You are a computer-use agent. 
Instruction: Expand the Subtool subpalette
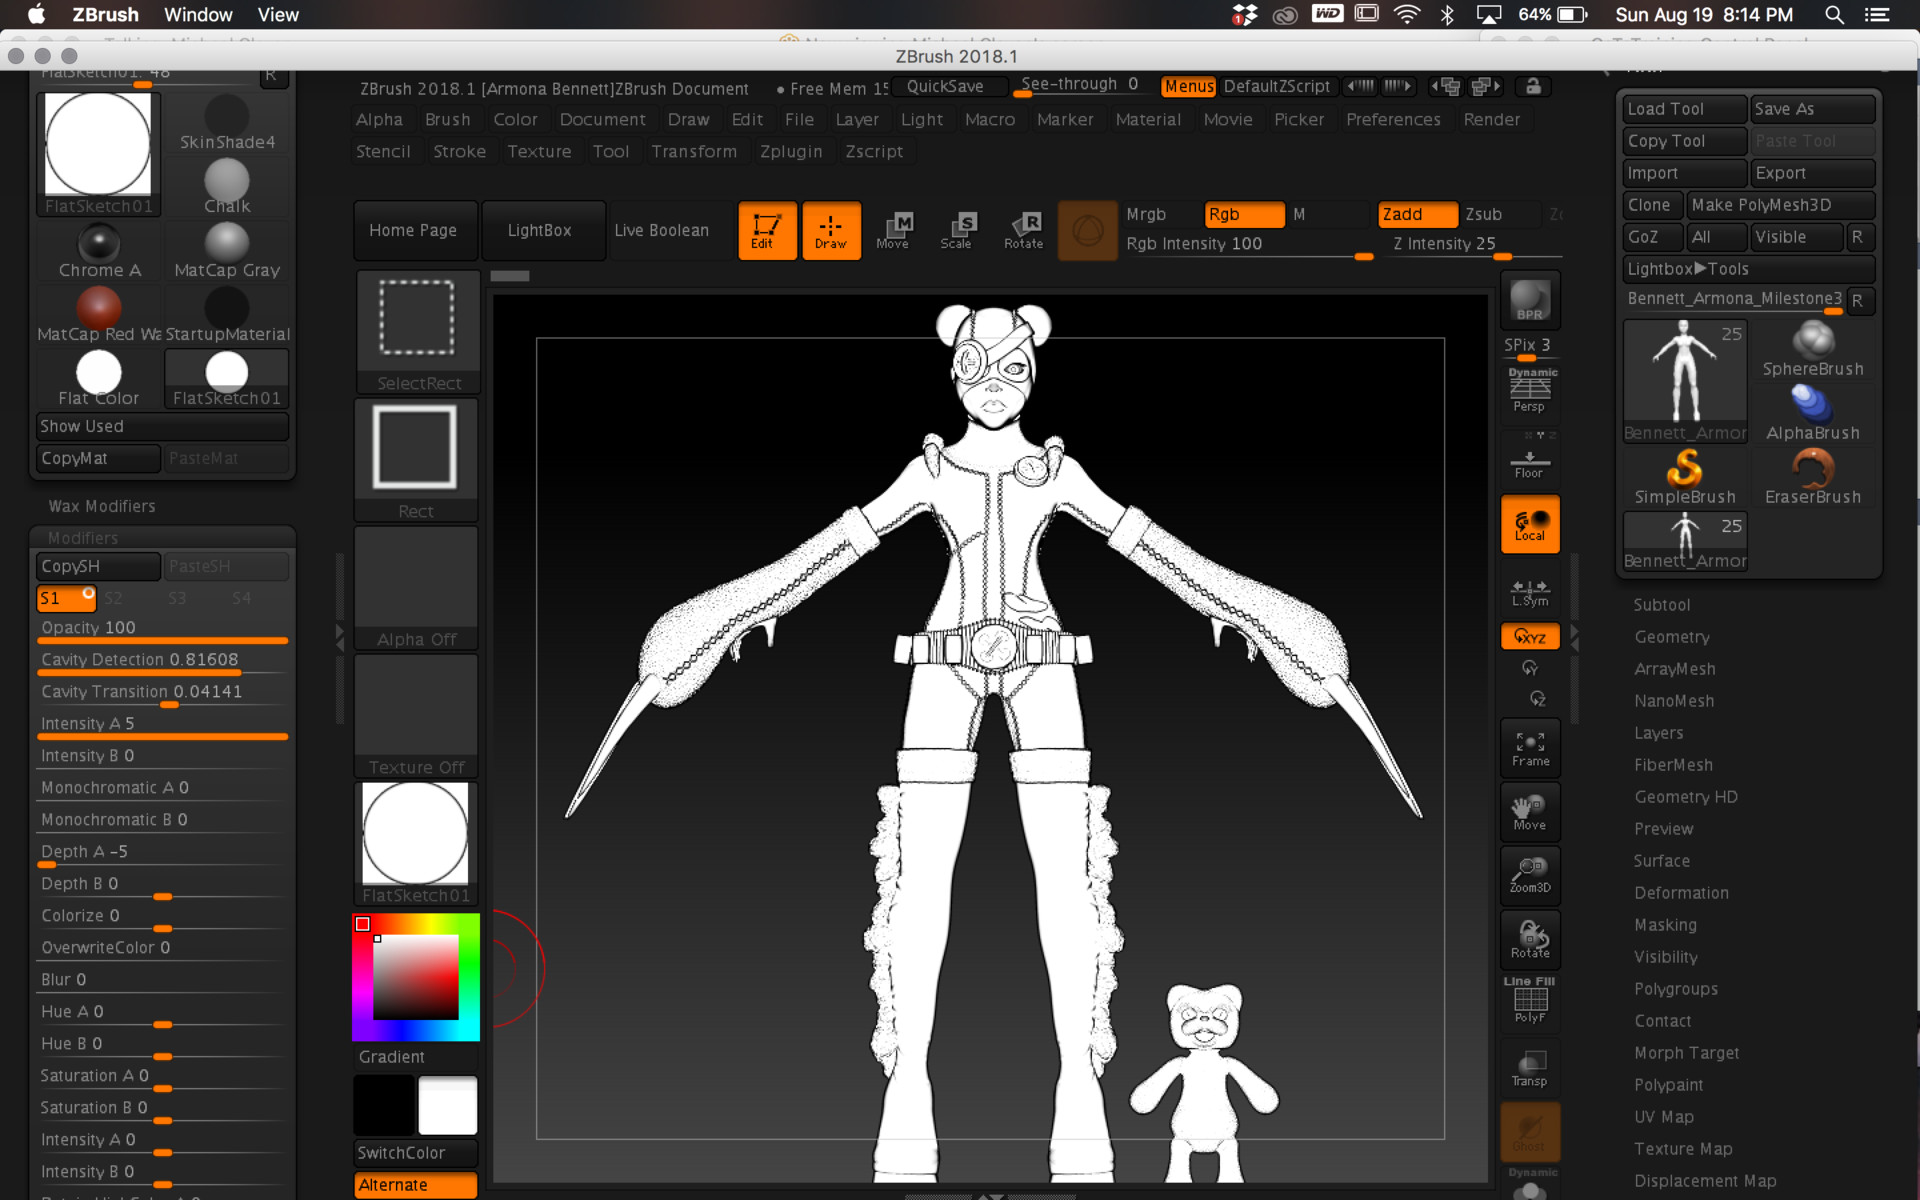click(x=1662, y=604)
